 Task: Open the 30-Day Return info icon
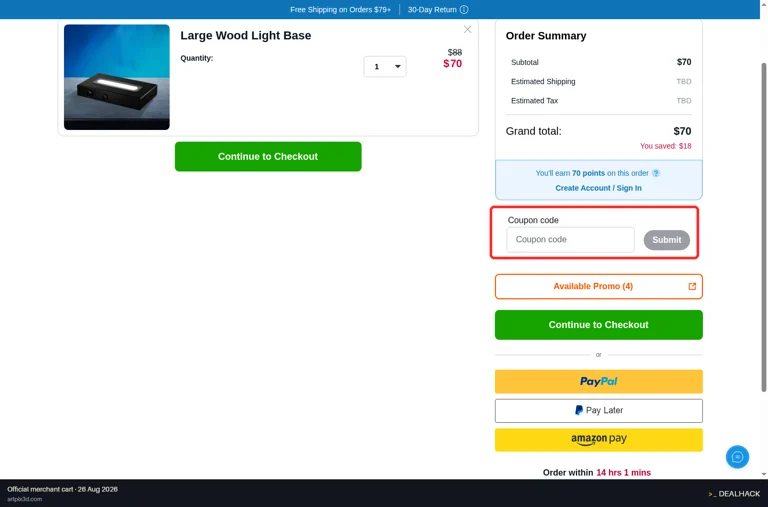coord(464,9)
